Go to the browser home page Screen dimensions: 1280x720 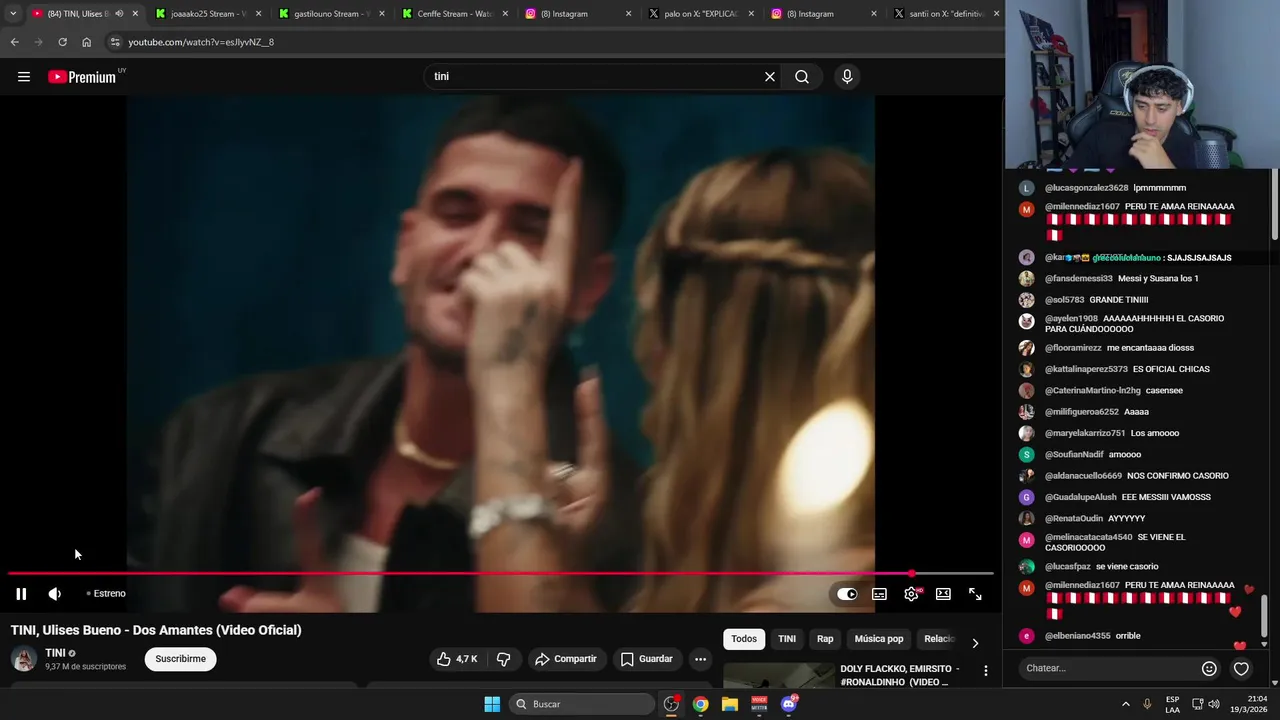[x=87, y=42]
